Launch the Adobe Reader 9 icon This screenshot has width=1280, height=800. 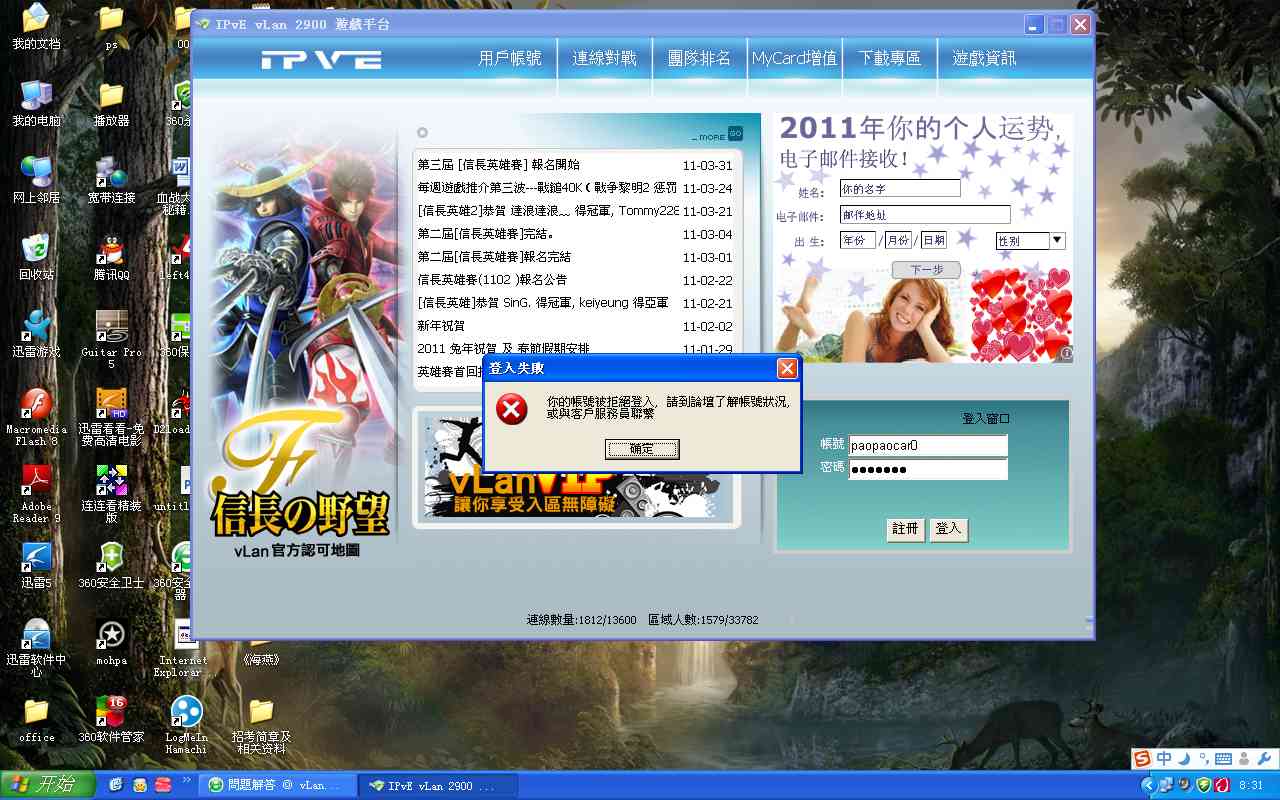[x=36, y=494]
